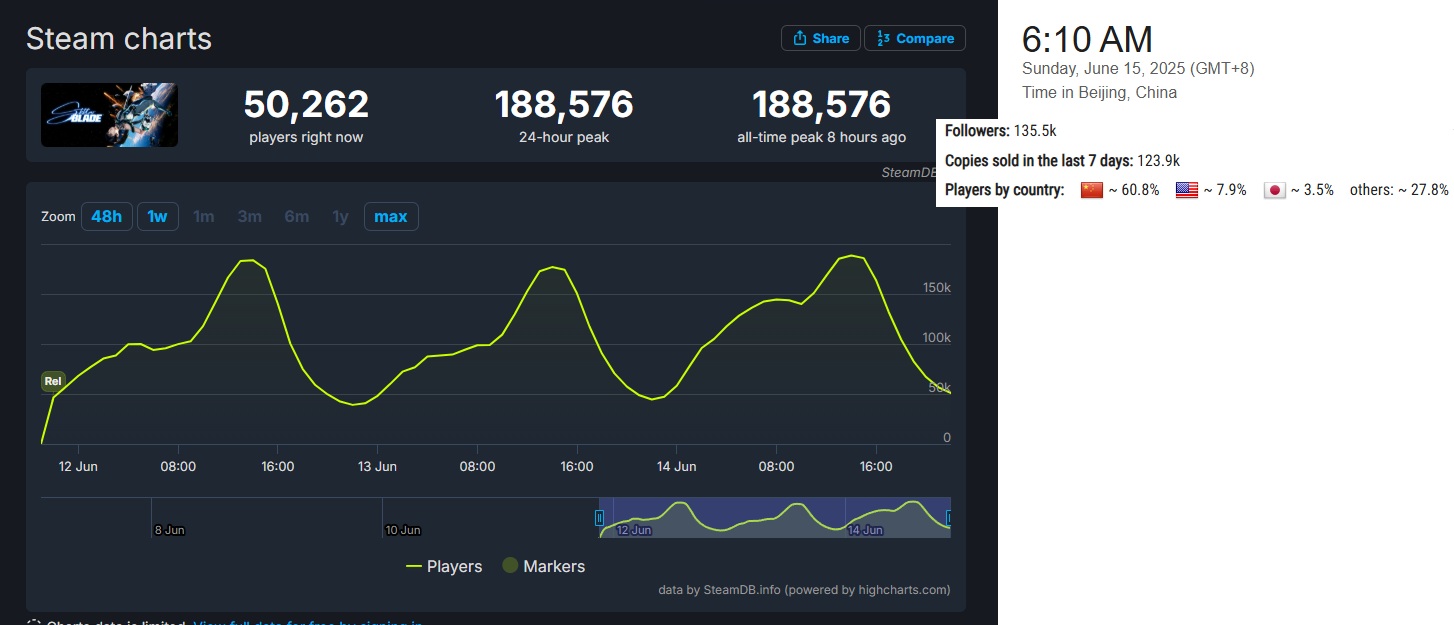Click the others ~ 27.8% value
The image size is (1454, 625).
coord(1399,190)
